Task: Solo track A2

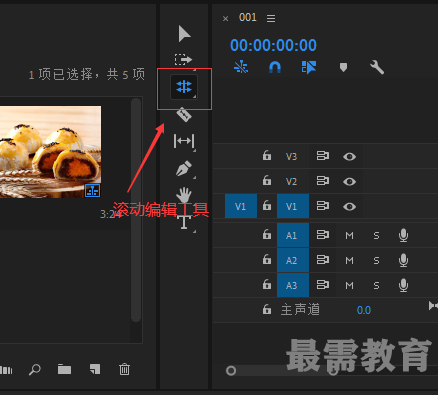Action: click(x=376, y=260)
